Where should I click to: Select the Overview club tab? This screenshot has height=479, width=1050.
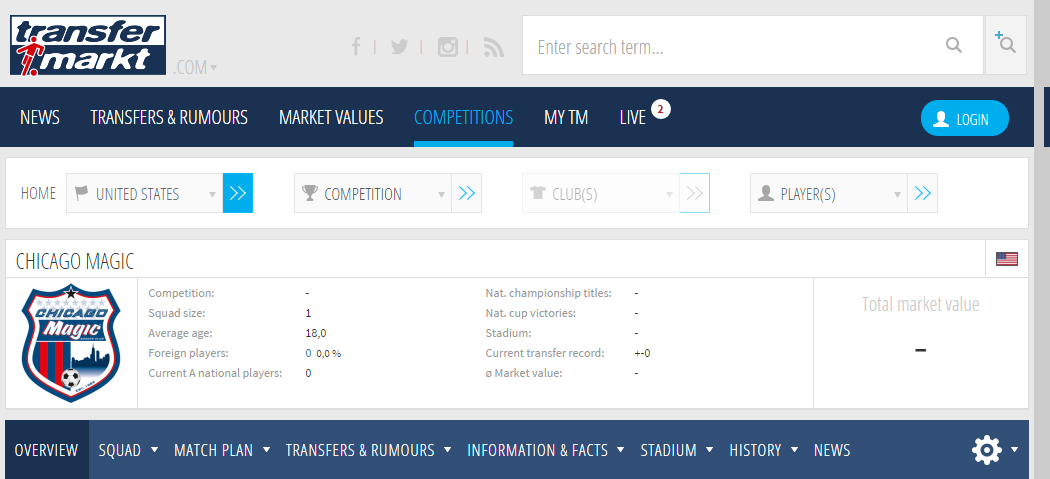click(46, 450)
